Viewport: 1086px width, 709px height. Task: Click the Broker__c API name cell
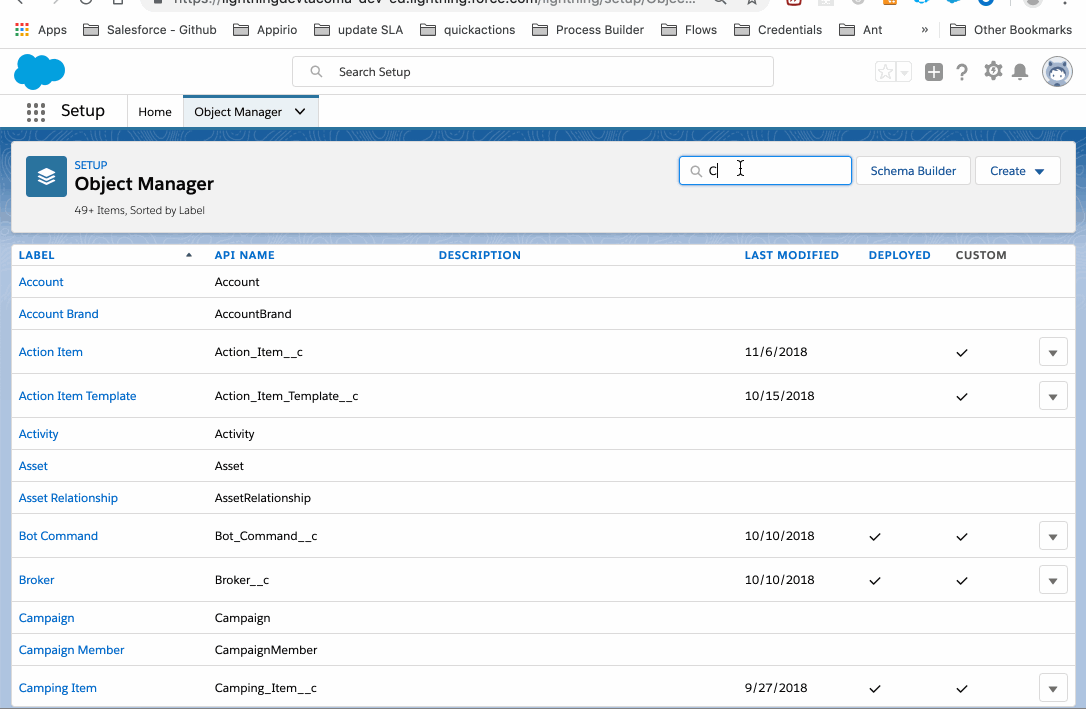[242, 580]
